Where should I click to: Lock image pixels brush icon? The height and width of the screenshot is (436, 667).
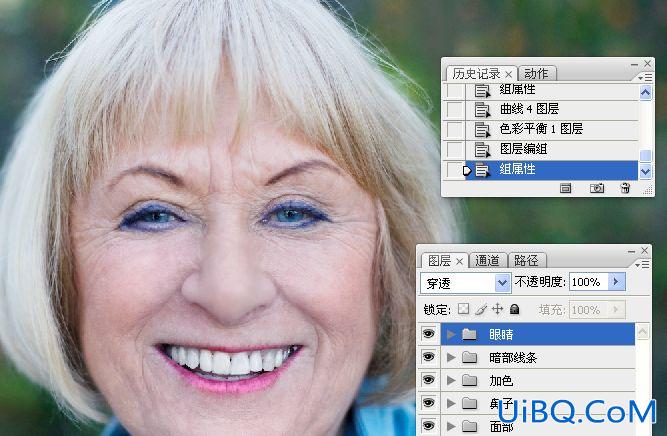click(481, 309)
